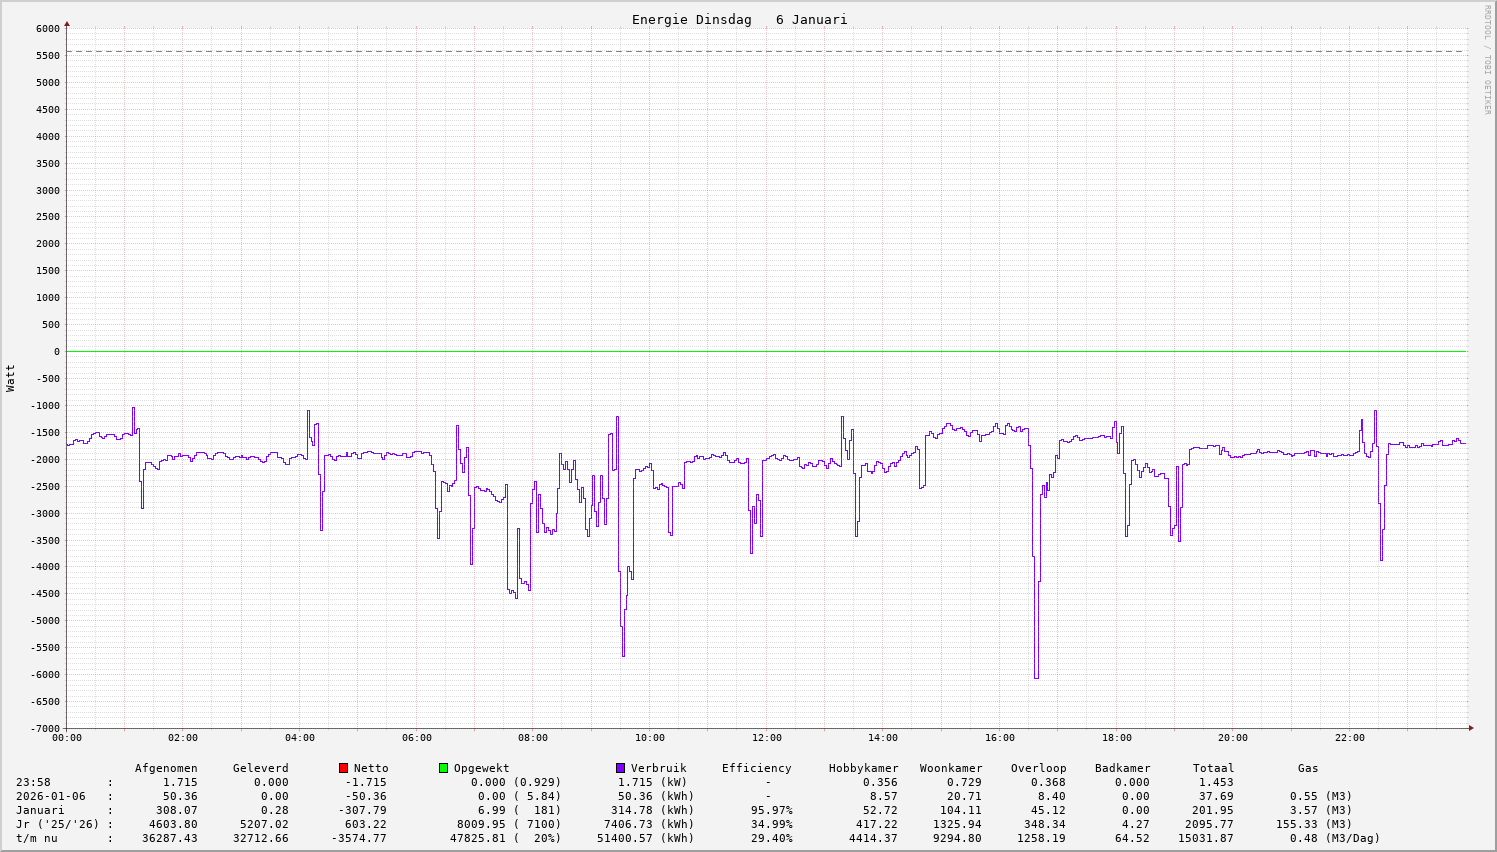
Task: Click the 12:00 time label on x-axis
Action: 767,738
